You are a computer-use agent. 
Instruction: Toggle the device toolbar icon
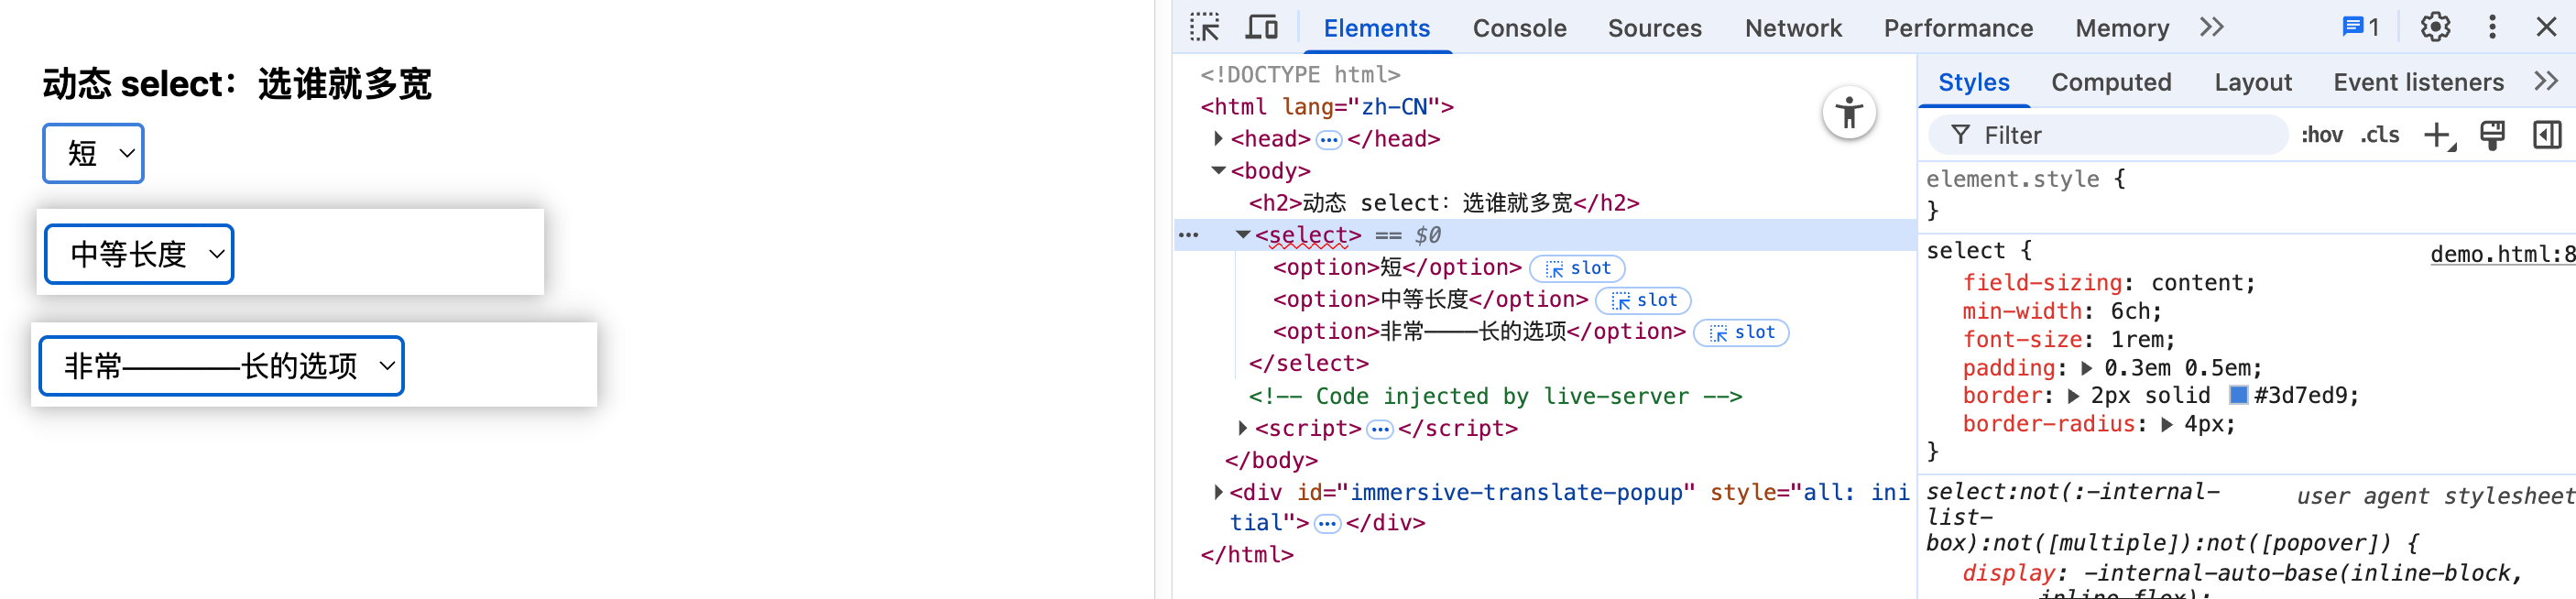(1261, 27)
